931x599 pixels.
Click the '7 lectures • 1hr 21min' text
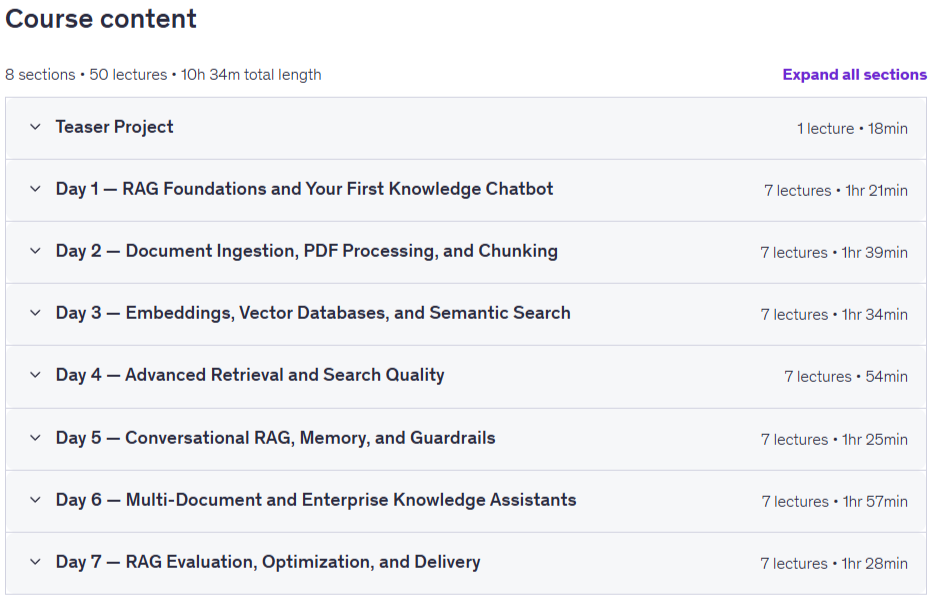[836, 191]
